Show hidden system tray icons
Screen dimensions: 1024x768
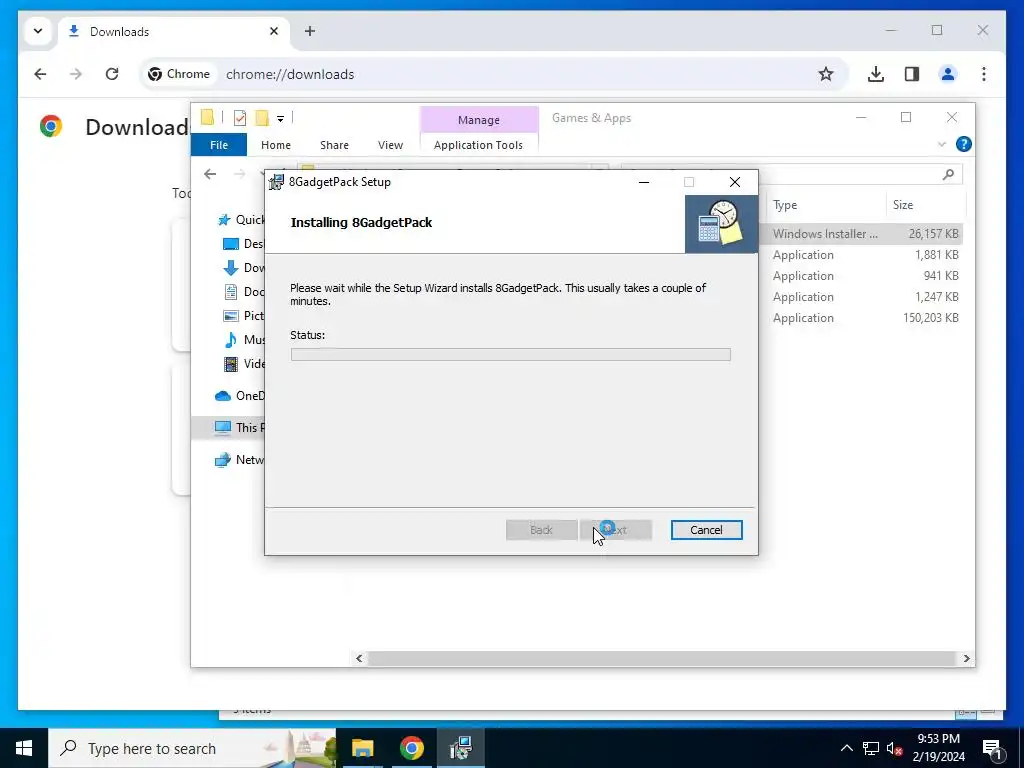click(x=846, y=748)
